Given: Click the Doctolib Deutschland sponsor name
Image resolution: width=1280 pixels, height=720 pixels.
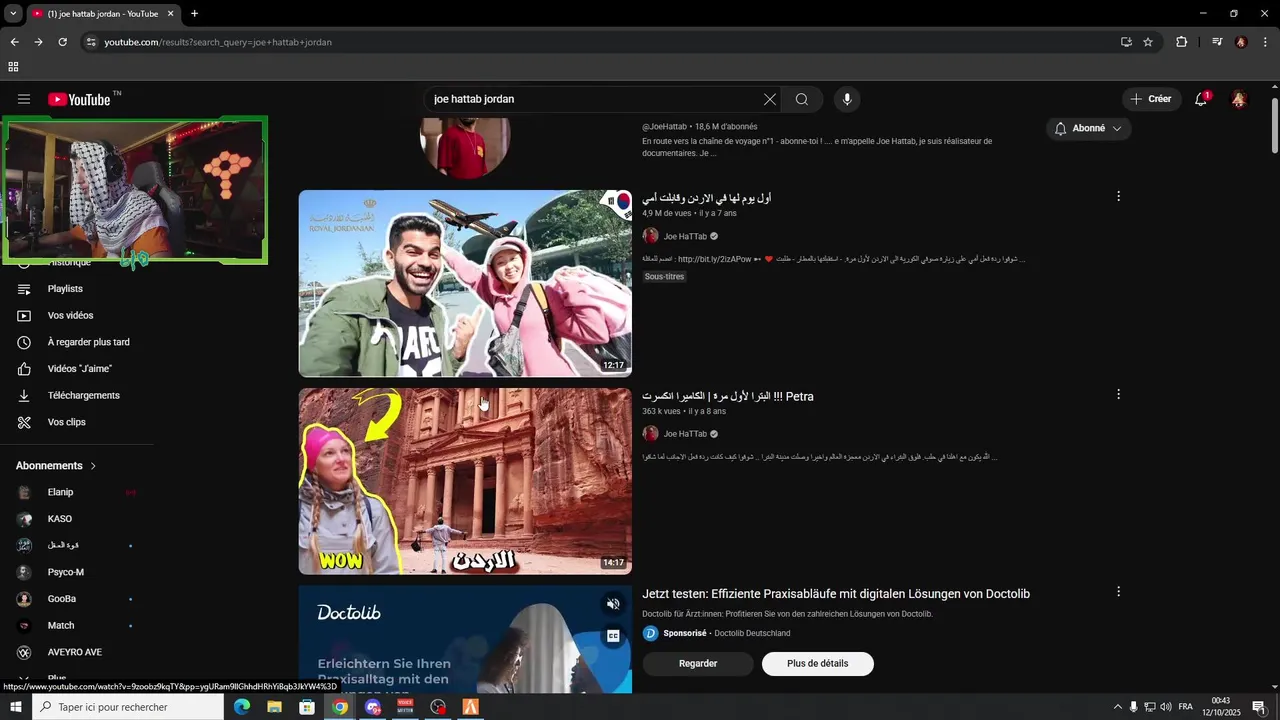Looking at the screenshot, I should pos(752,633).
